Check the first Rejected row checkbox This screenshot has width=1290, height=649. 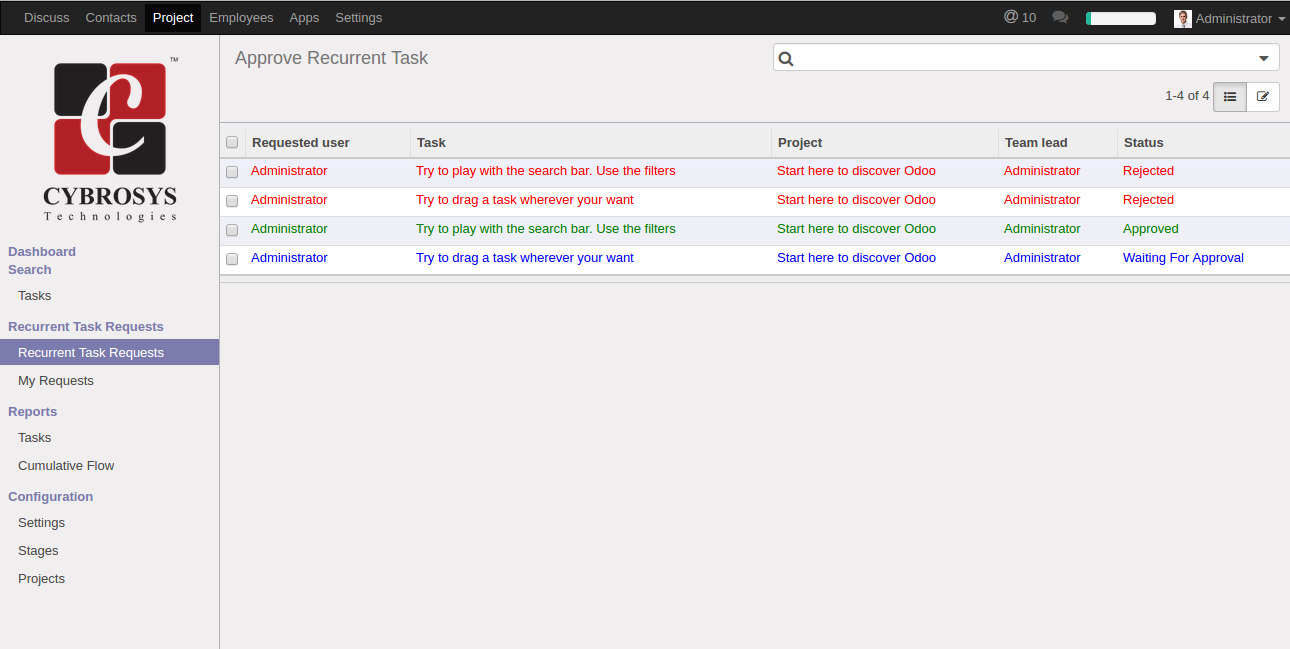232,172
